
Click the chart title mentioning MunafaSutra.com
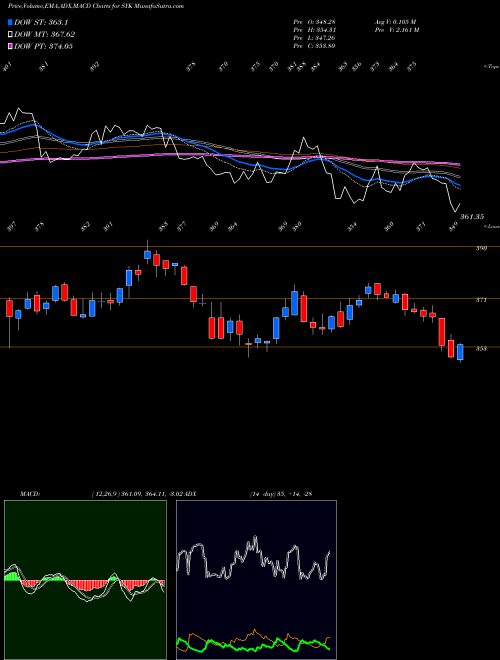tap(96, 6)
